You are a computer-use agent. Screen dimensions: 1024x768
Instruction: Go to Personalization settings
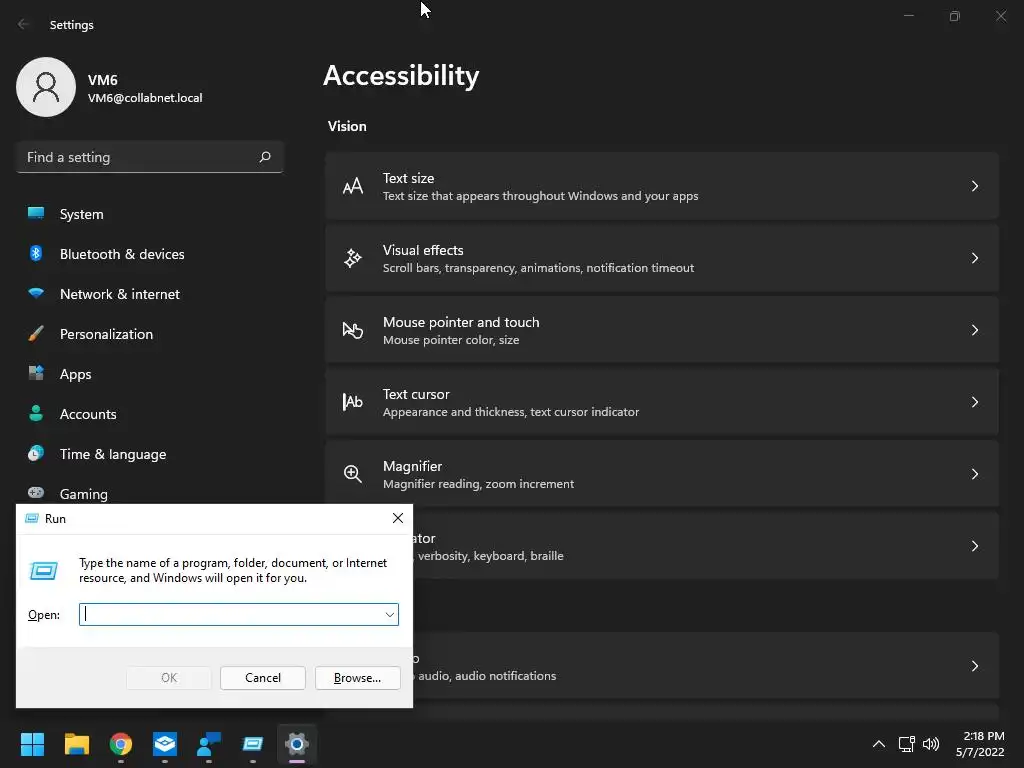pos(106,334)
